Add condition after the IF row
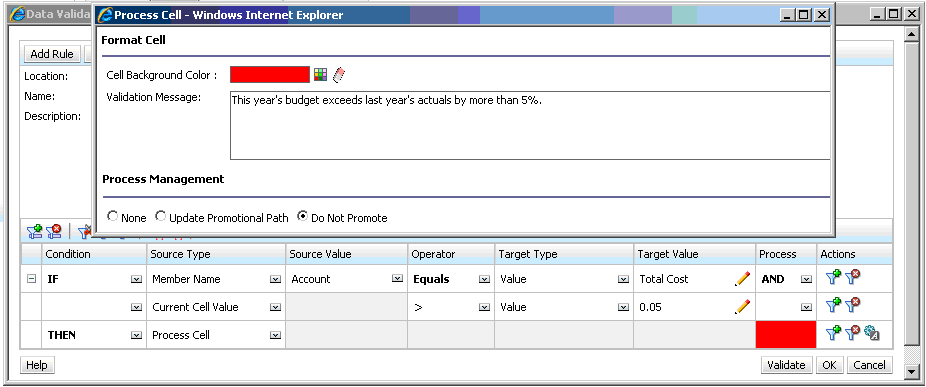The height and width of the screenshot is (387, 926). point(833,277)
